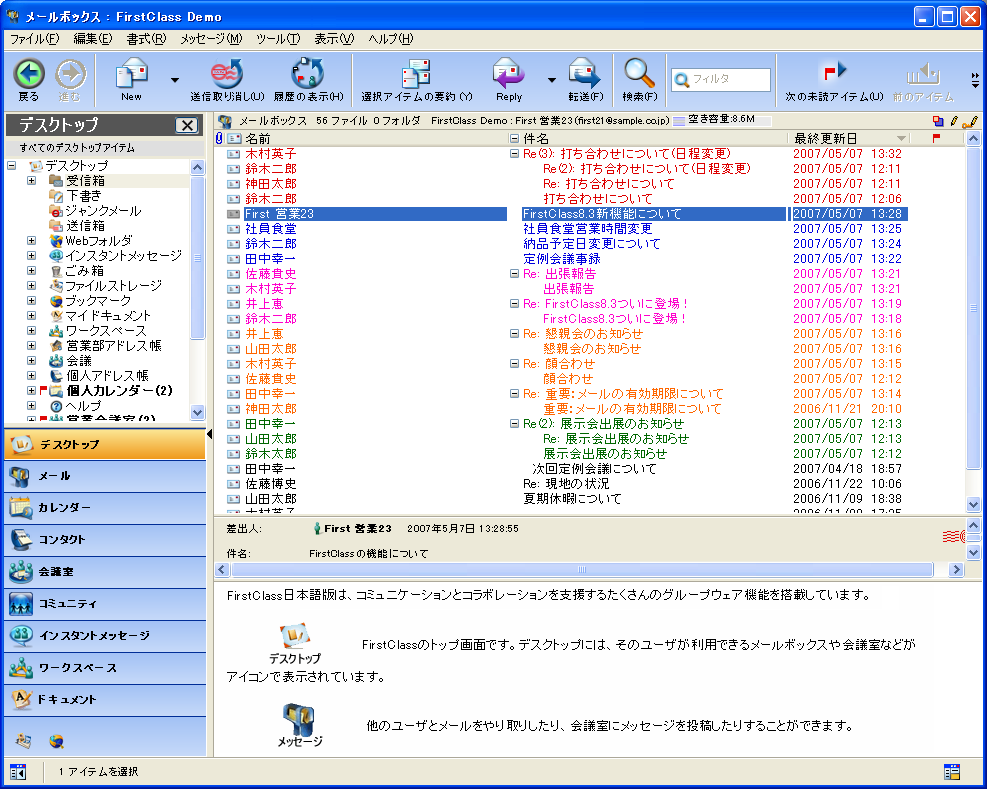
Task: Click 選択アイテムの要約 summary icon
Action: (416, 74)
